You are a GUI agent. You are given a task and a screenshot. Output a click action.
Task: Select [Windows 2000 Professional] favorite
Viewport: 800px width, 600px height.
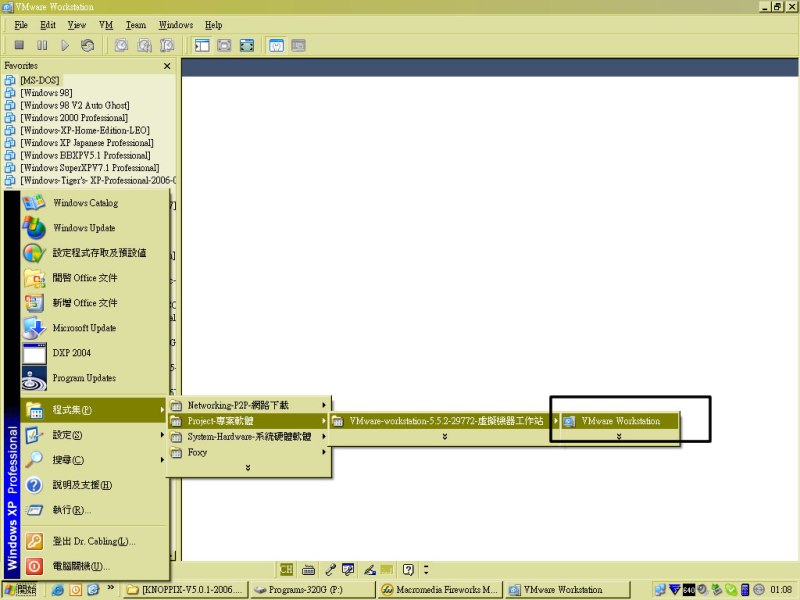pos(74,118)
